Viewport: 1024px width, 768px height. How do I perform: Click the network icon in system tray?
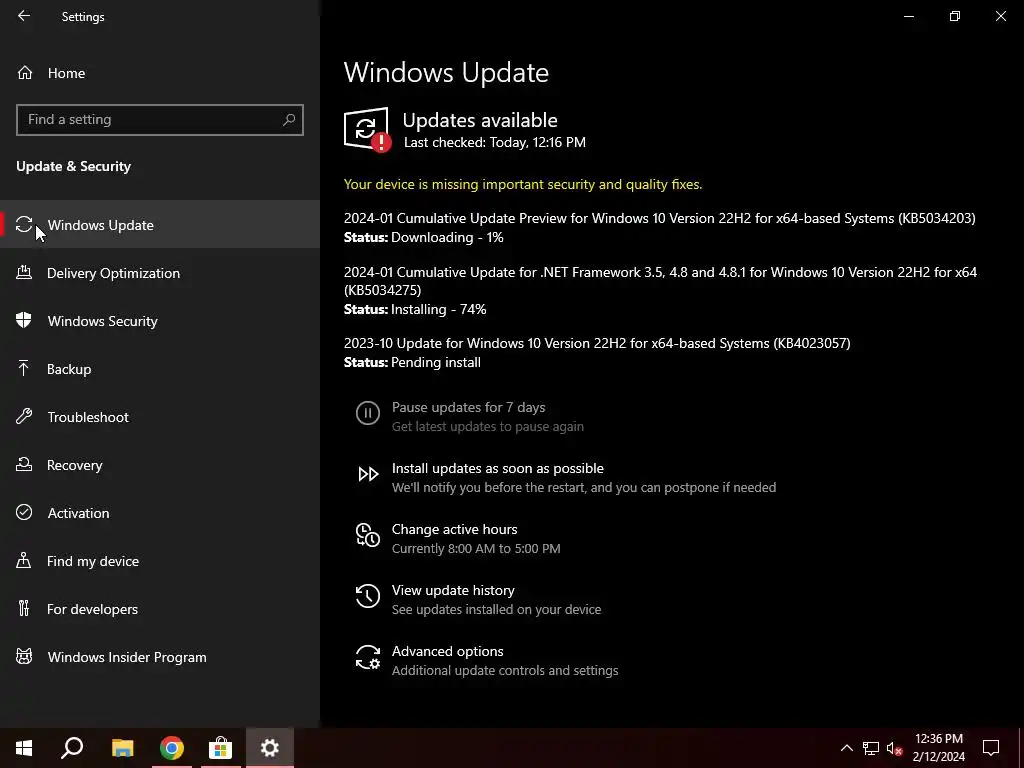pos(871,748)
